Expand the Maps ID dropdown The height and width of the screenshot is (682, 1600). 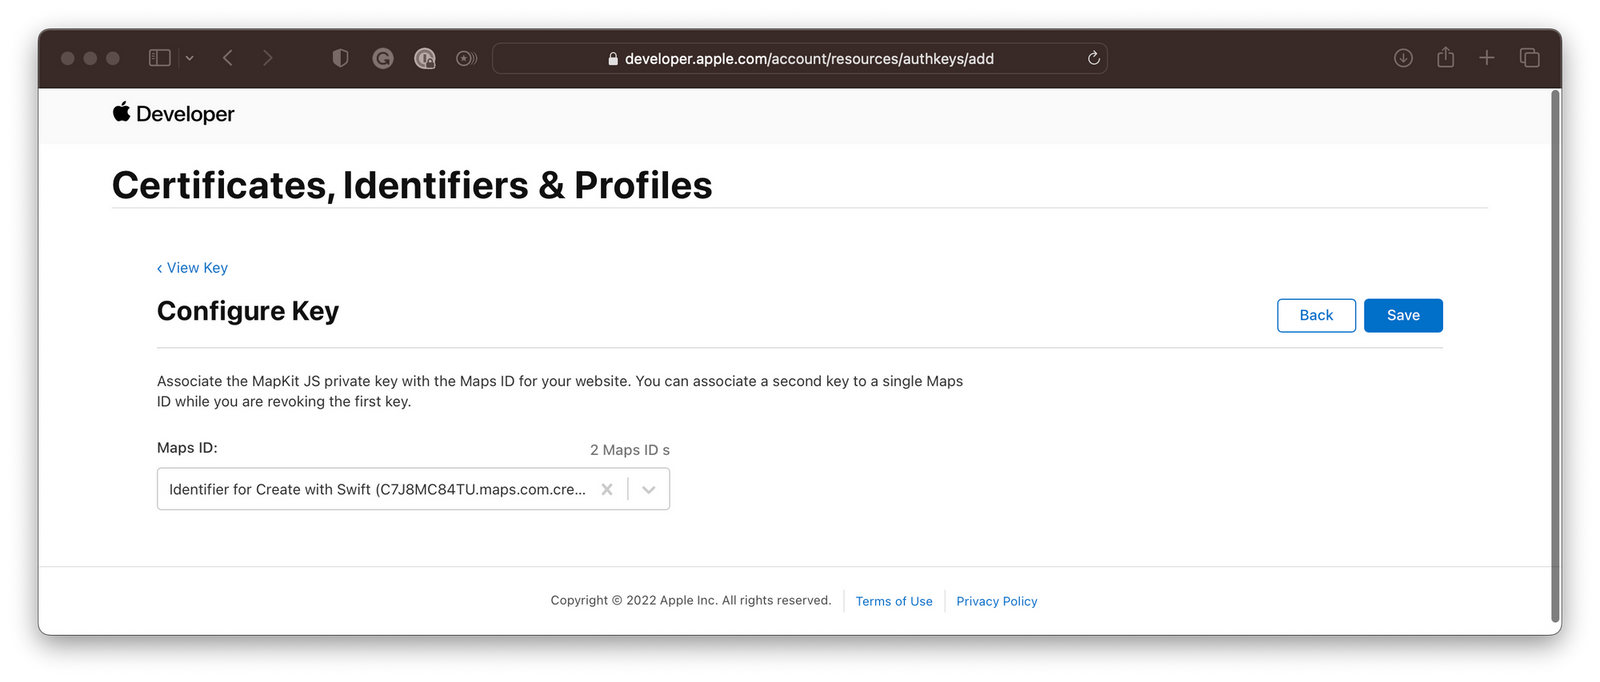649,489
